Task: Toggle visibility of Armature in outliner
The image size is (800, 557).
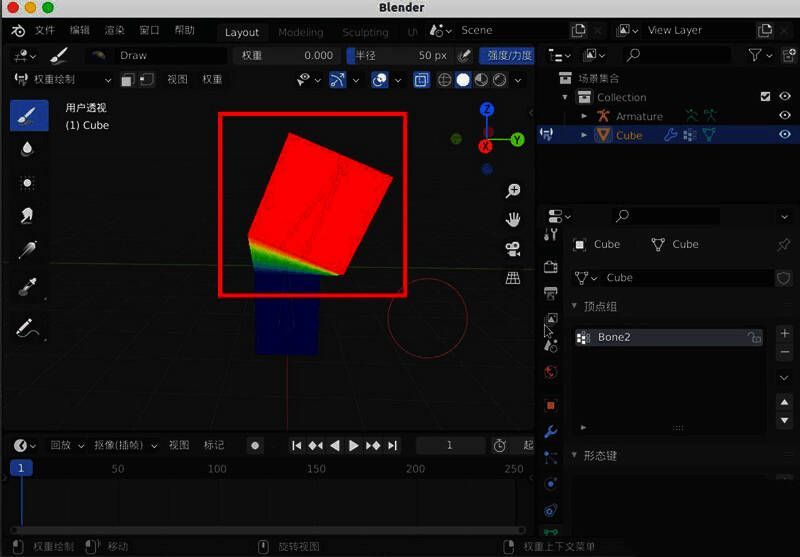Action: tap(785, 116)
